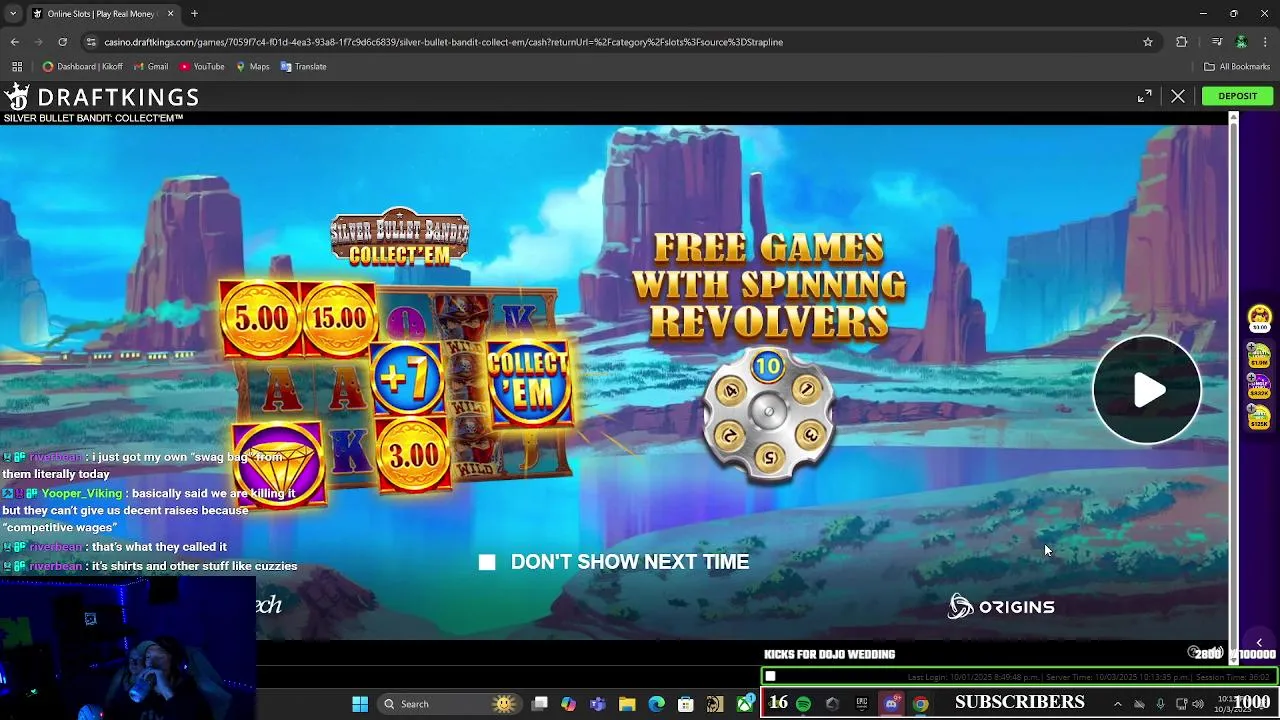
Task: Open the DraftKings logo home link
Action: click(x=101, y=97)
